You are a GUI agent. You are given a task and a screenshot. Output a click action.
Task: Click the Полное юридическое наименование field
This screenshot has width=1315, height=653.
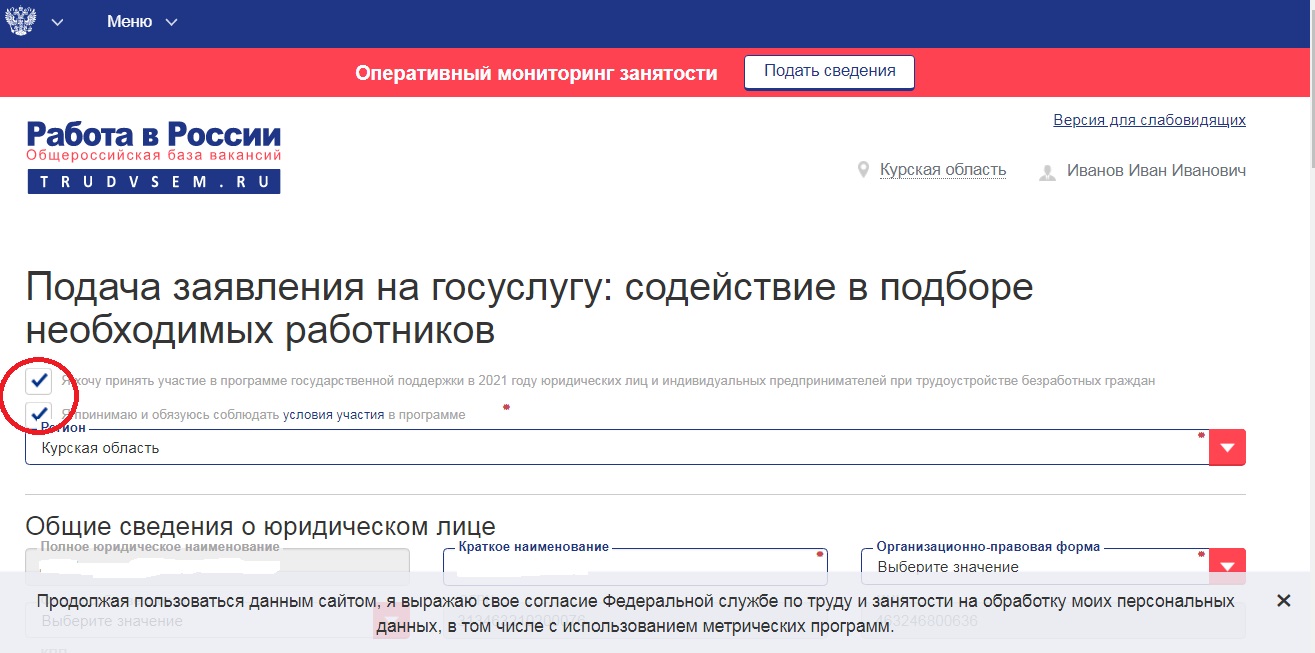coord(217,566)
